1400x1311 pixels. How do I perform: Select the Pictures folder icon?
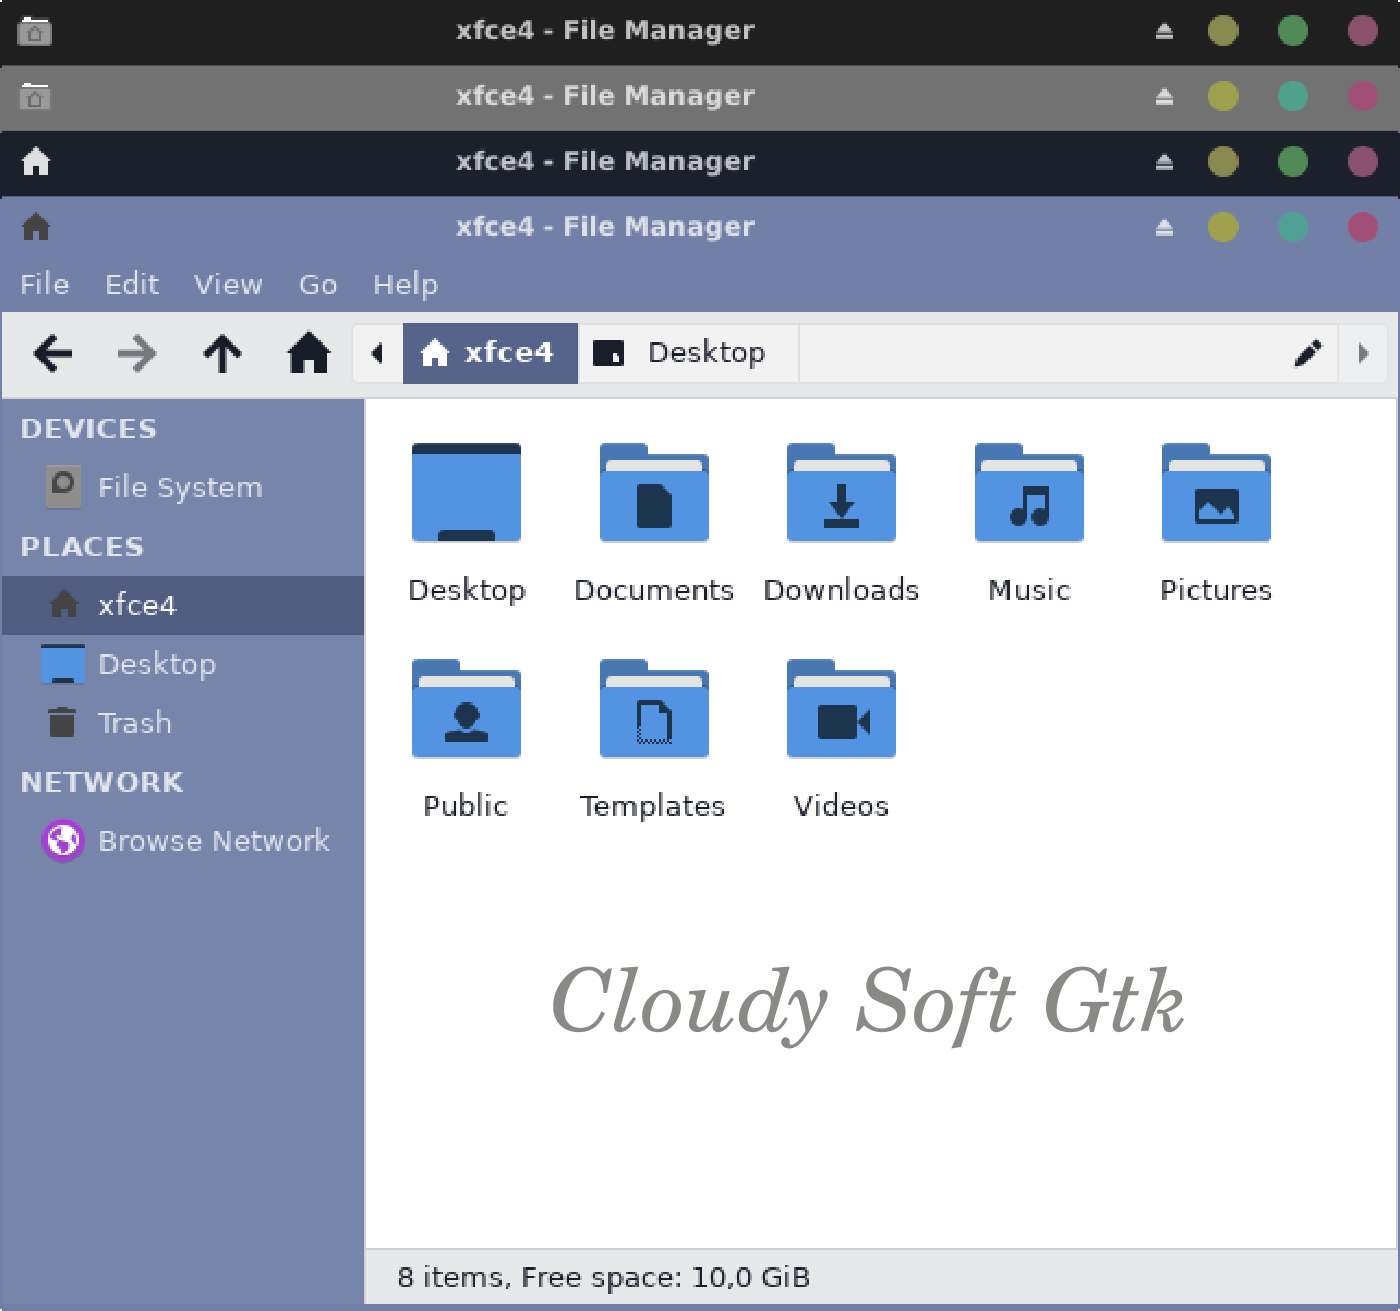point(1216,492)
